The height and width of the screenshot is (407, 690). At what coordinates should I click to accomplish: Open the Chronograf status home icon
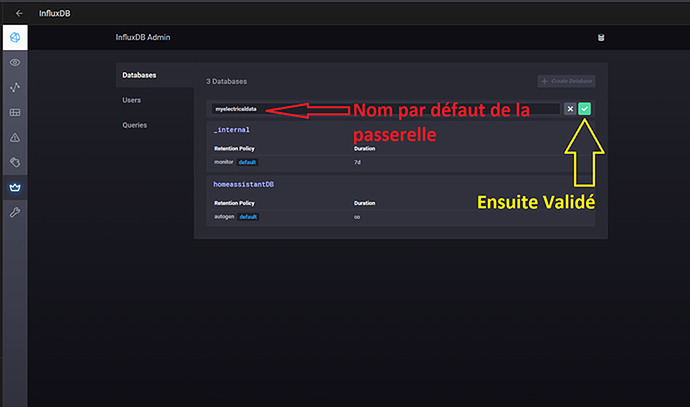(x=15, y=37)
